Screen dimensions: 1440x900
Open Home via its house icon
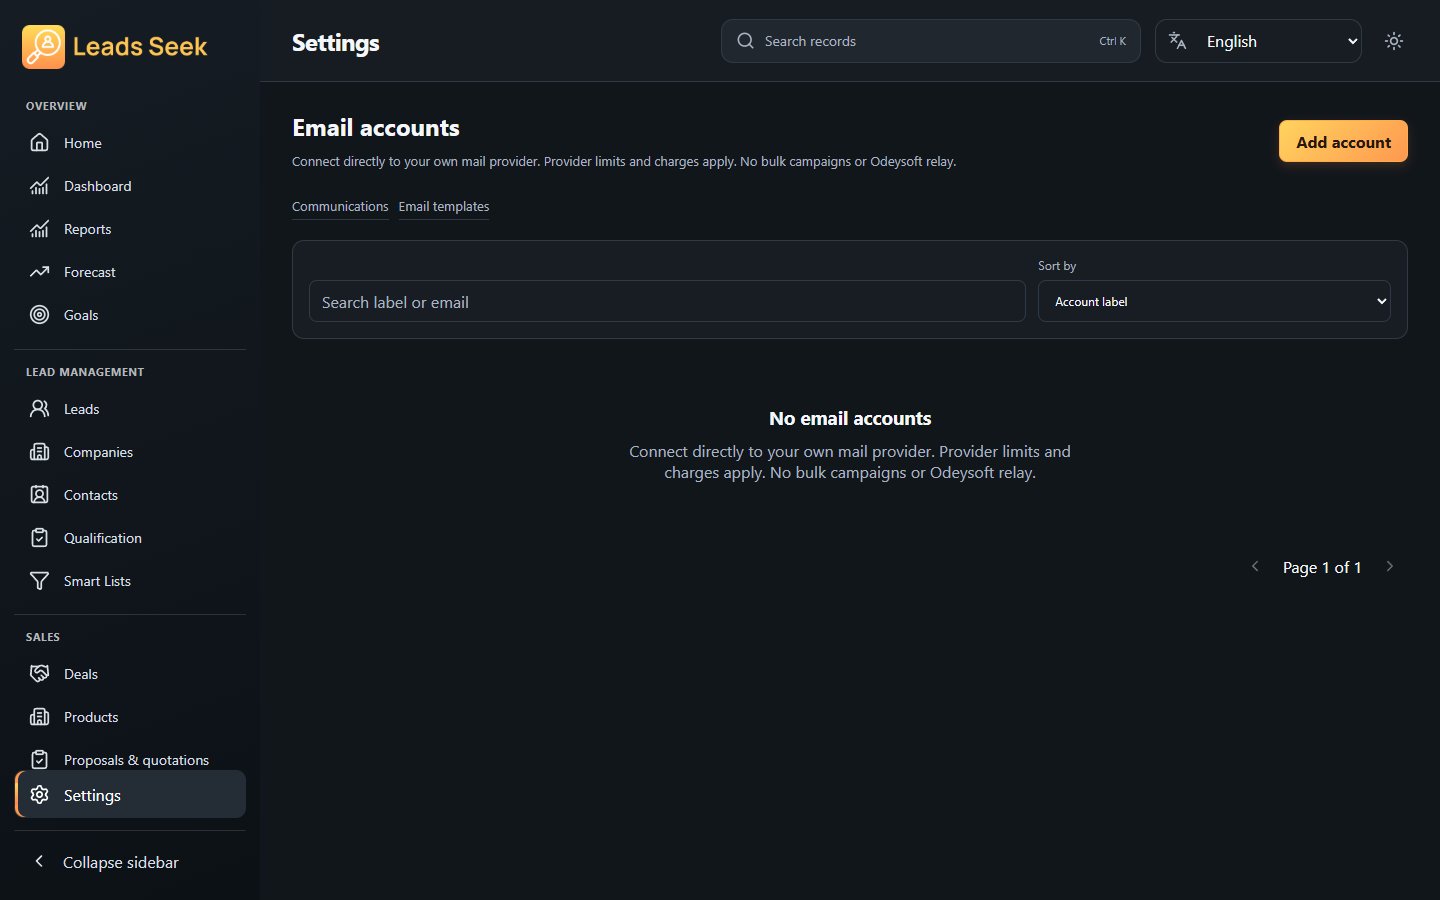coord(39,143)
